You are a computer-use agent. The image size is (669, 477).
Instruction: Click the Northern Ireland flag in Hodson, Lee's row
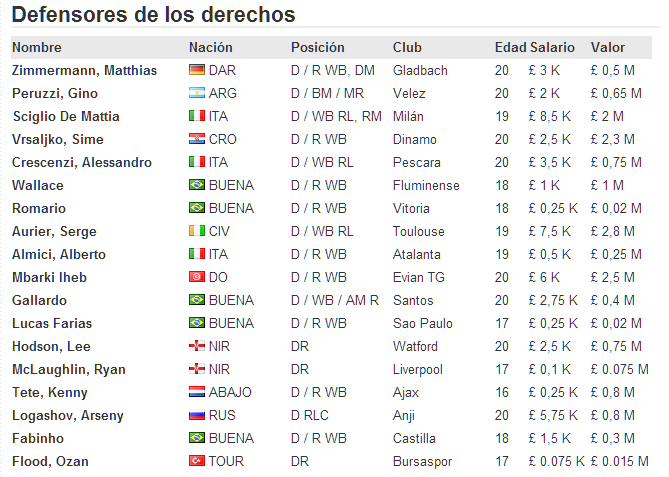(197, 346)
